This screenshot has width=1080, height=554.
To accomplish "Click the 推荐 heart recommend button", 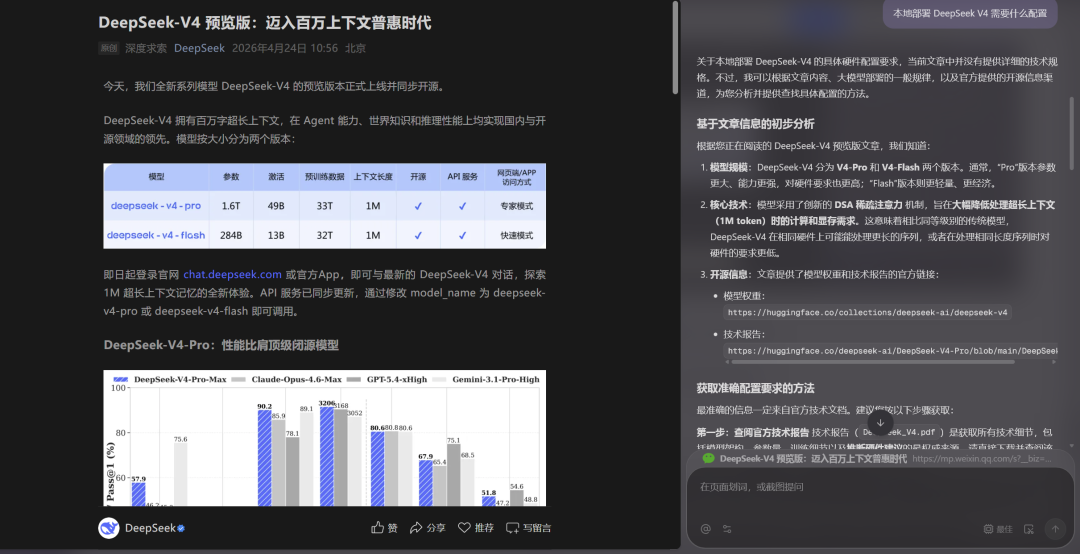I will [x=476, y=528].
